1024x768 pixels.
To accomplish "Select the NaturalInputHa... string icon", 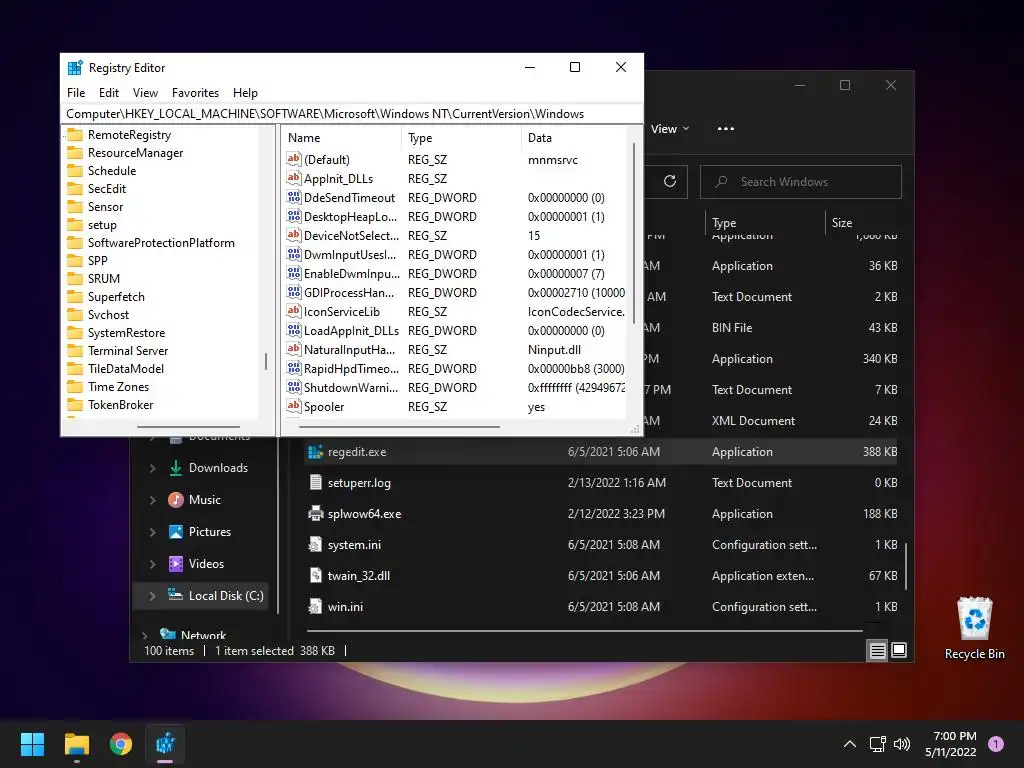I will click(x=294, y=349).
